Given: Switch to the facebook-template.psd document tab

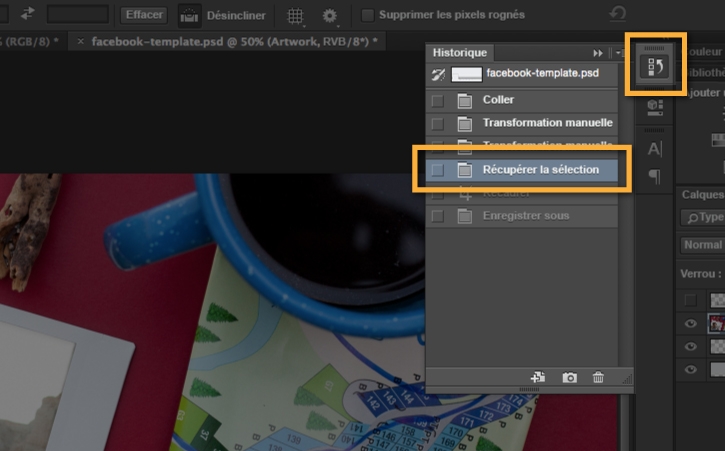Looking at the screenshot, I should coord(234,42).
